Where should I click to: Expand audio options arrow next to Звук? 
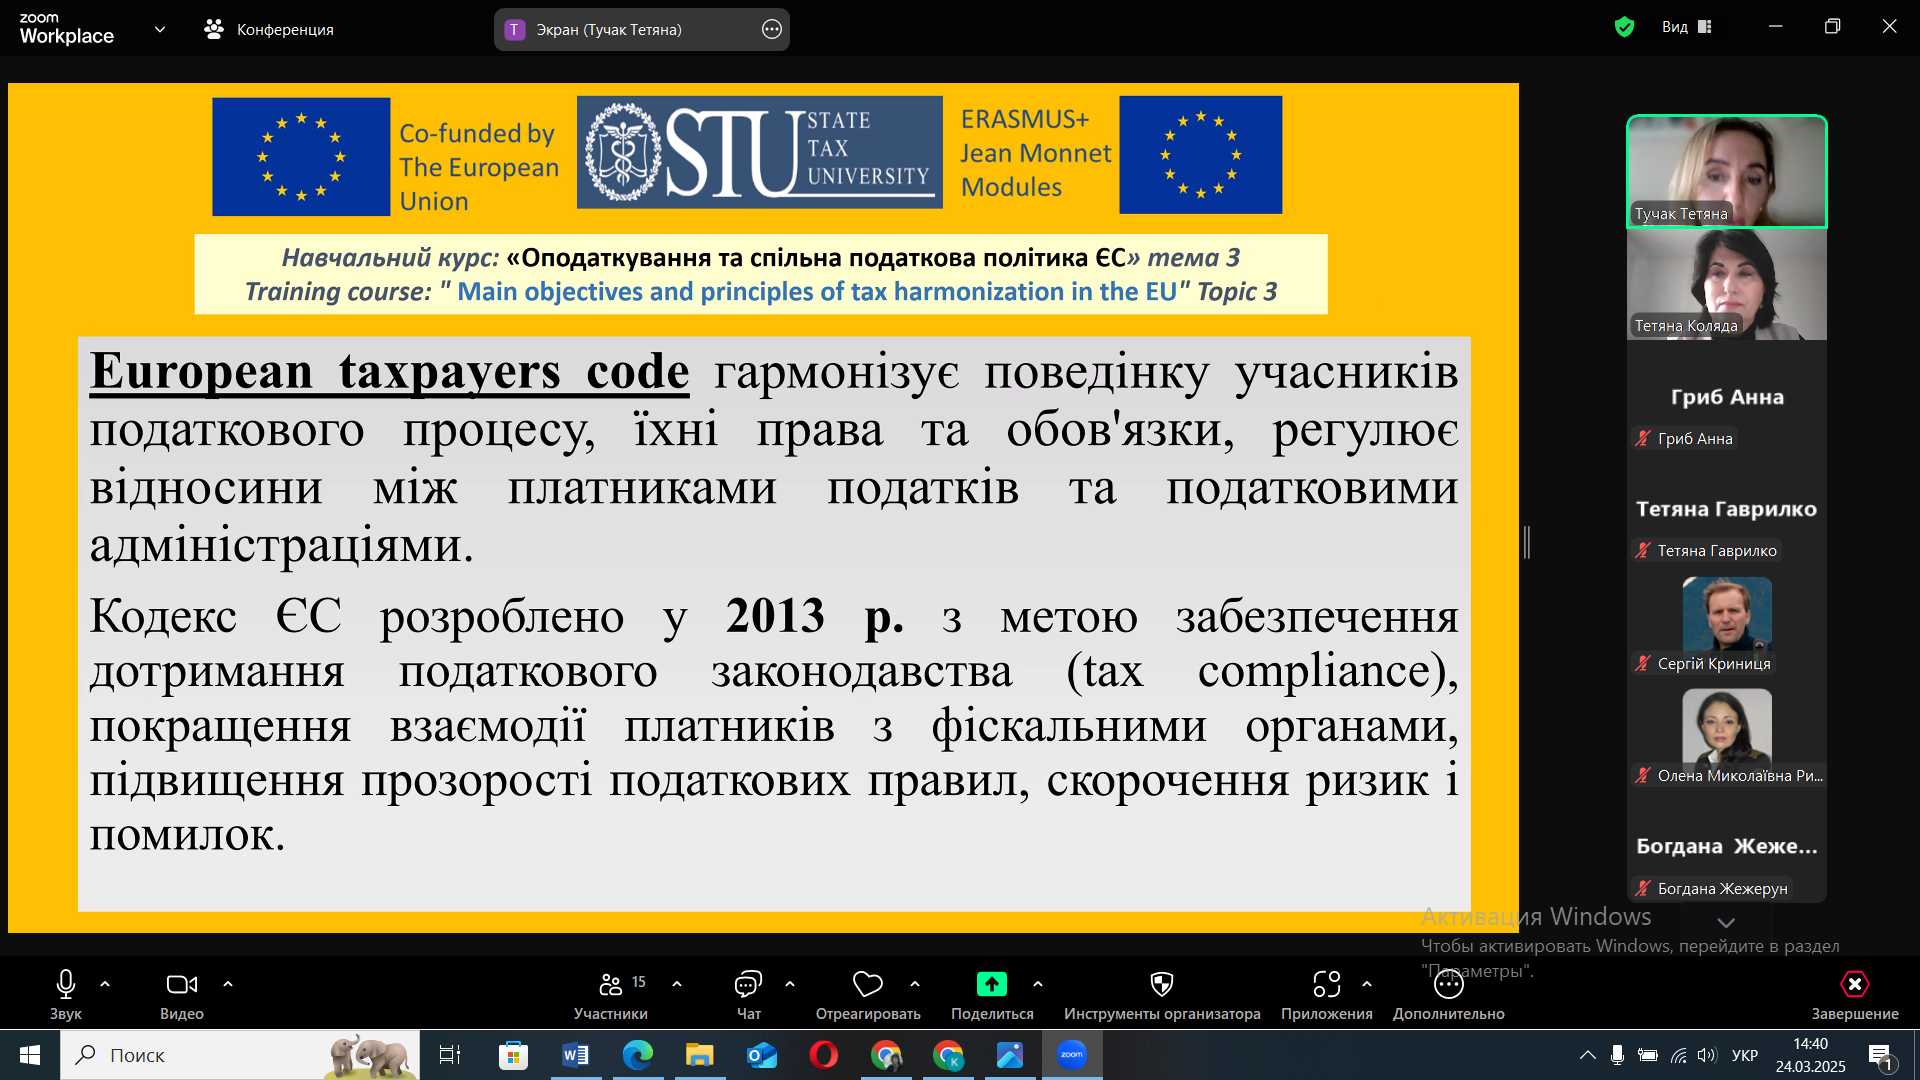point(105,984)
